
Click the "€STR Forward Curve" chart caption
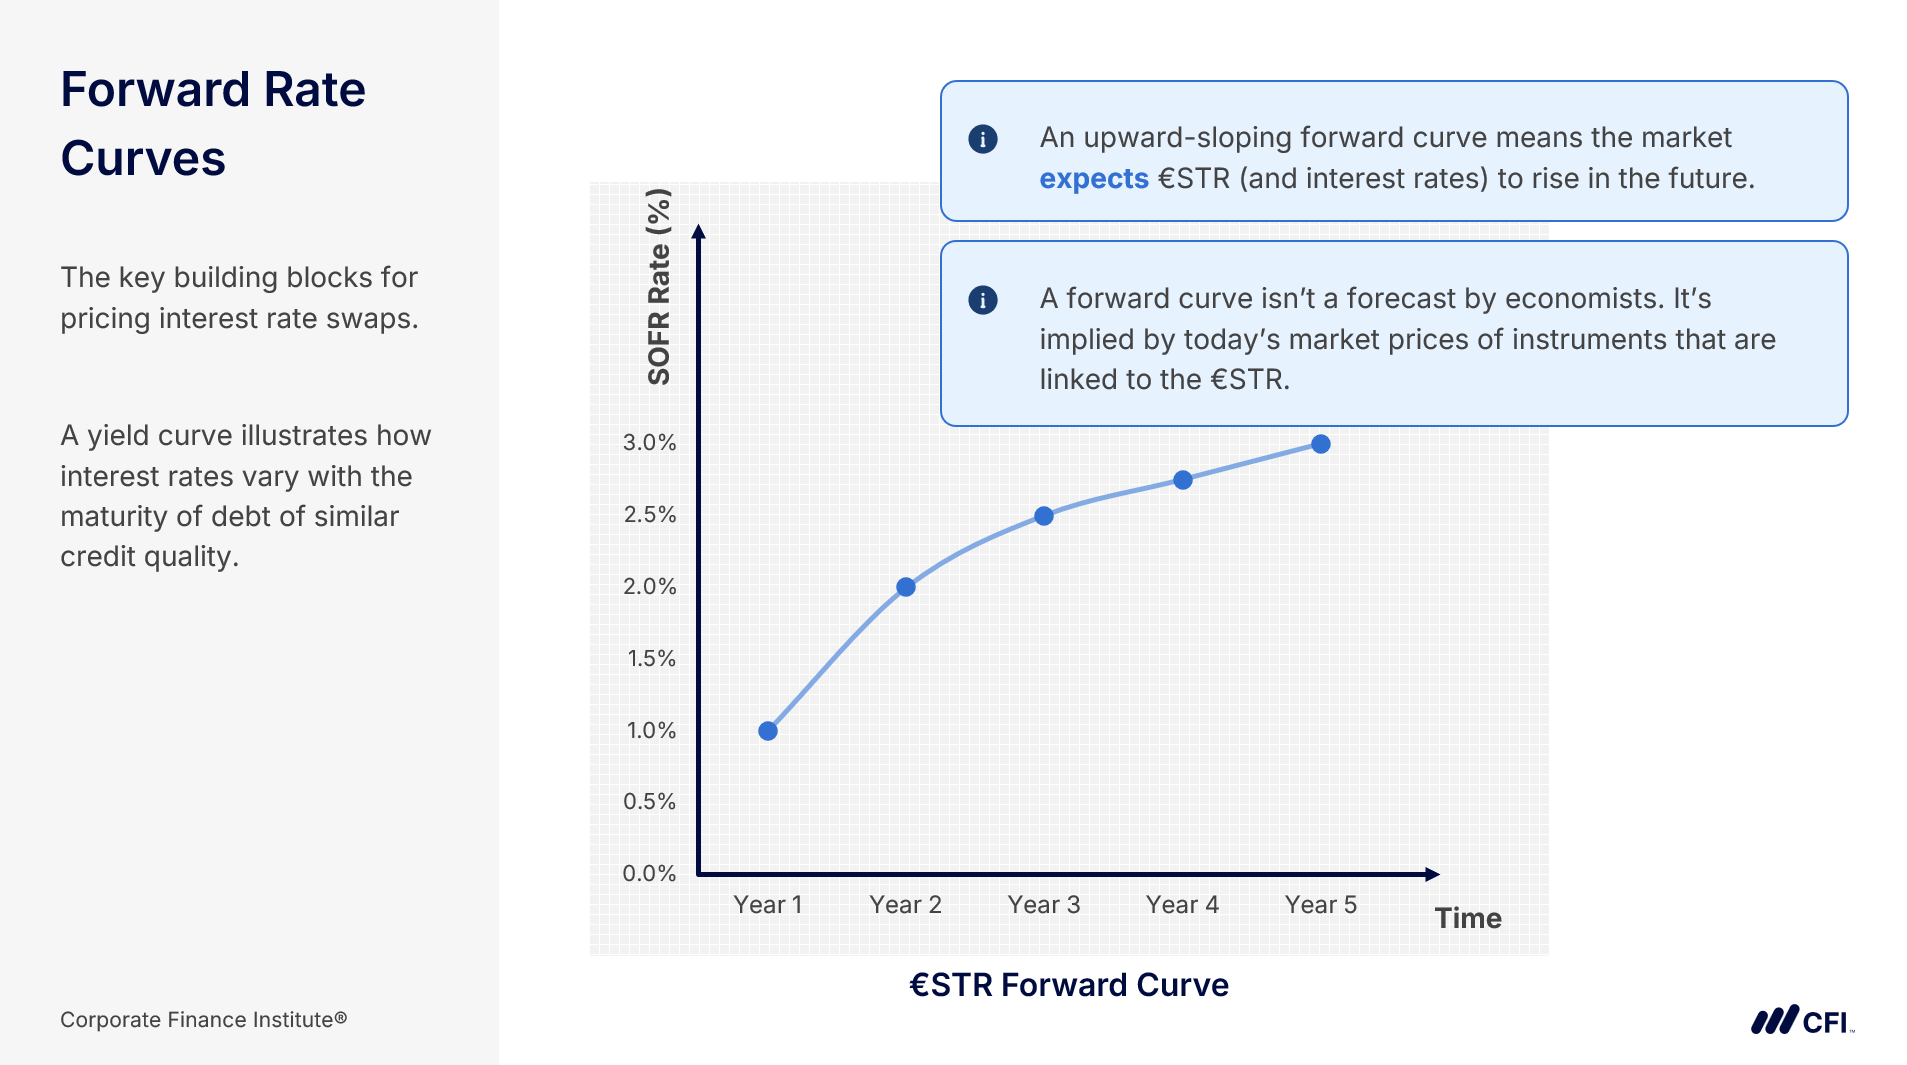[1068, 985]
